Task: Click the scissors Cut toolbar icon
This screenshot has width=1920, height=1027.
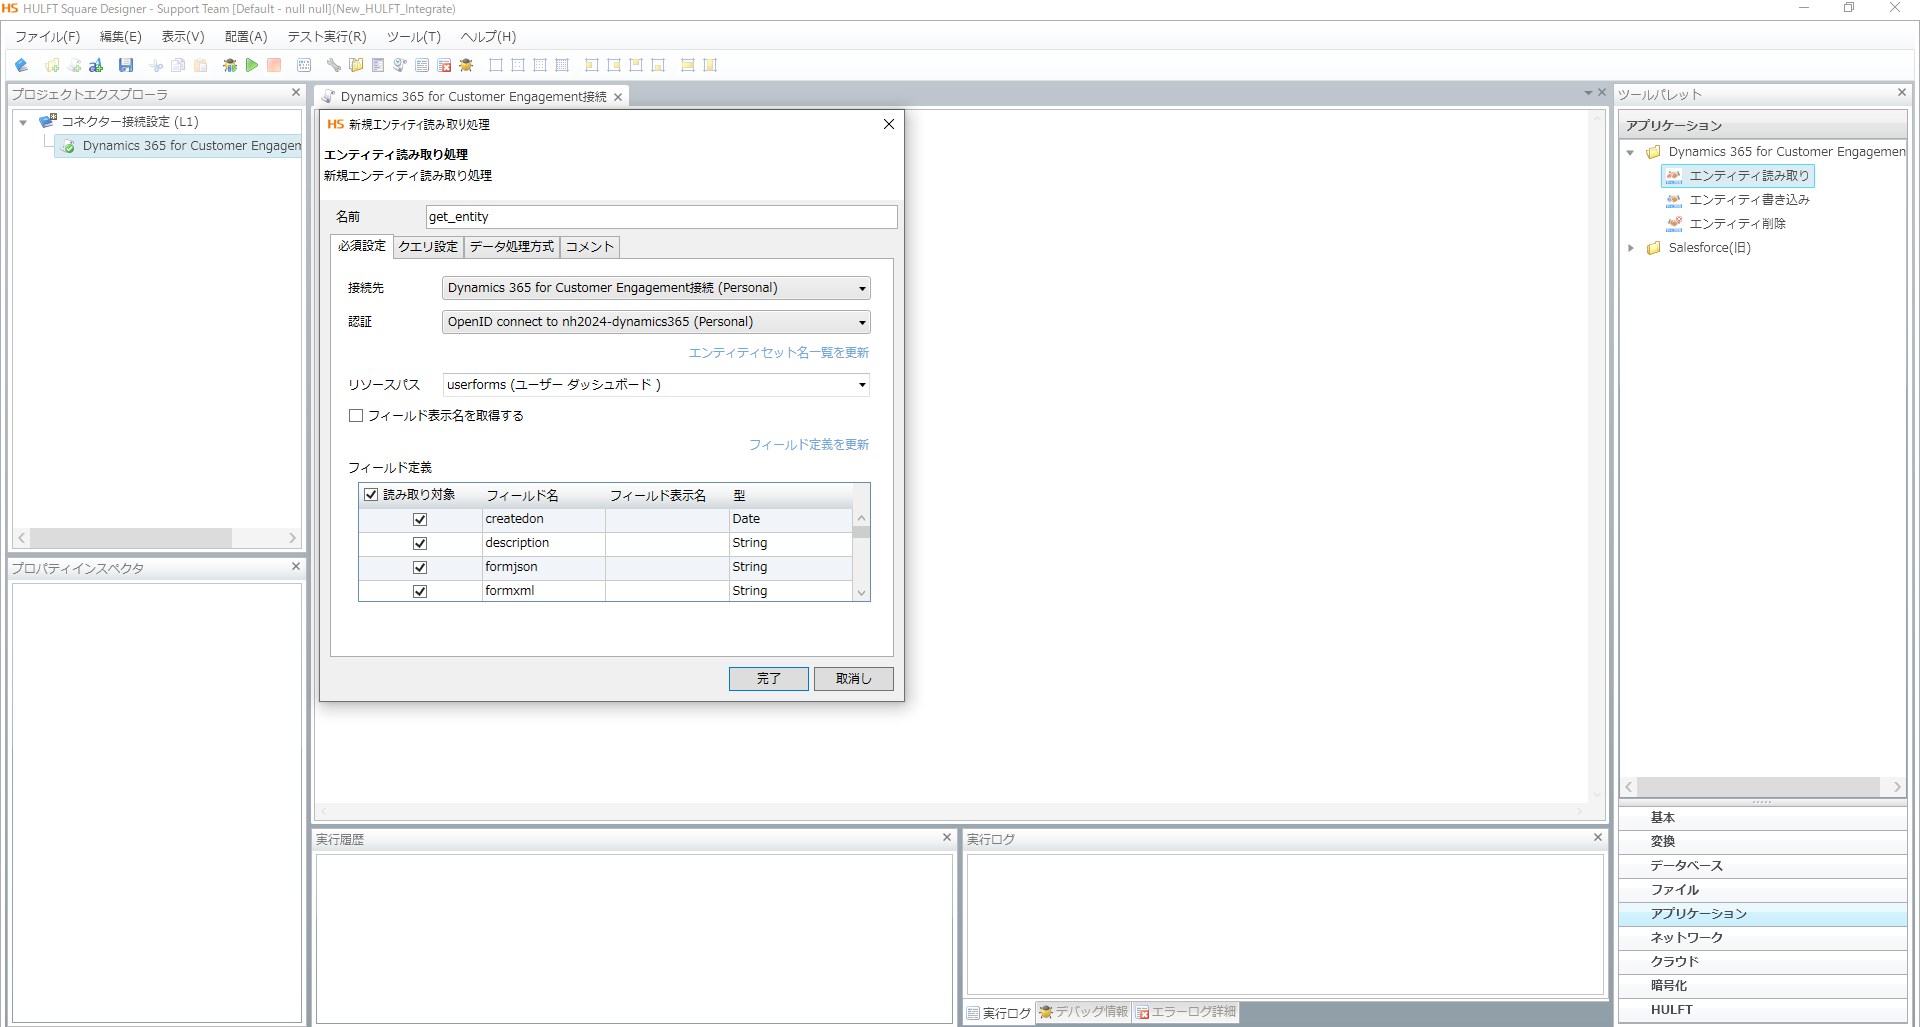Action: tap(156, 65)
